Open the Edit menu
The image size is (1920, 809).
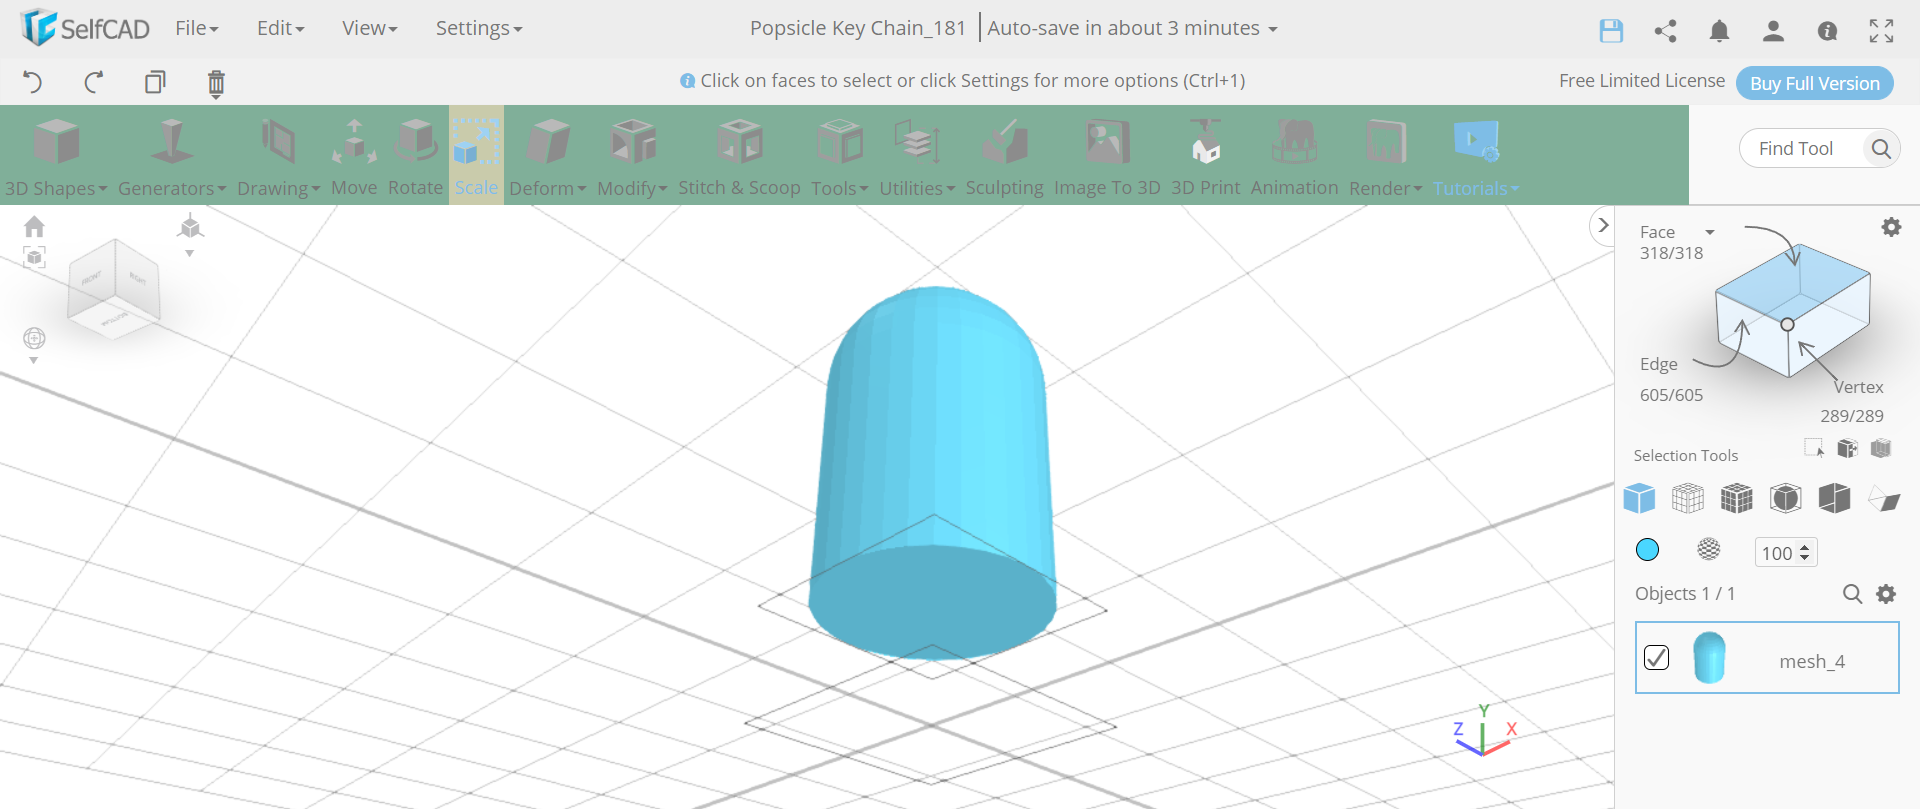pyautogui.click(x=280, y=29)
